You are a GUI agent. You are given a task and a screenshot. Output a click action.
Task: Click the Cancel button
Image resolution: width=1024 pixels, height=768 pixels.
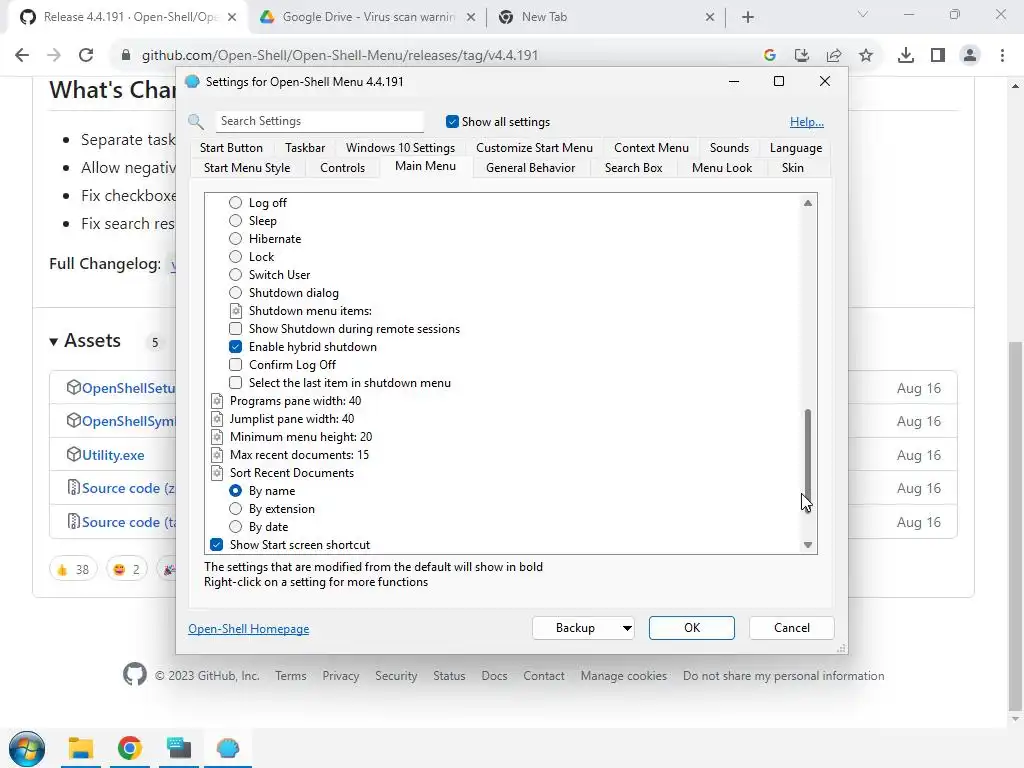[792, 628]
